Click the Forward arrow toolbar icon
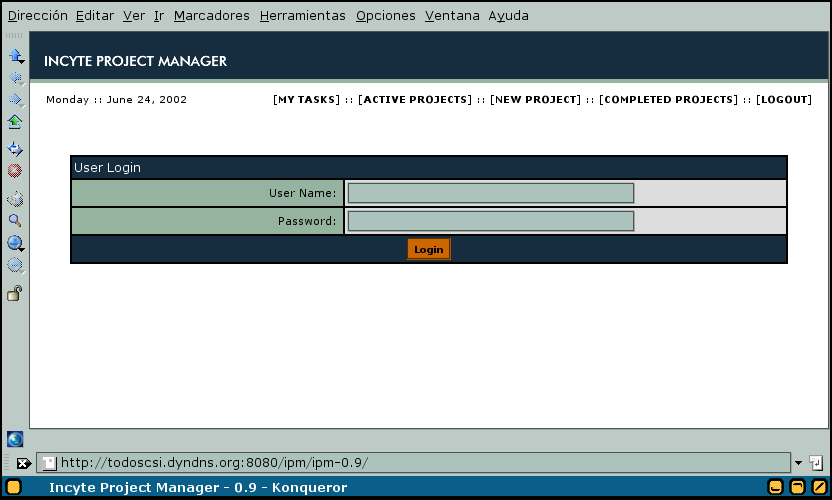Screen dimensions: 832x500 pyautogui.click(x=15, y=100)
